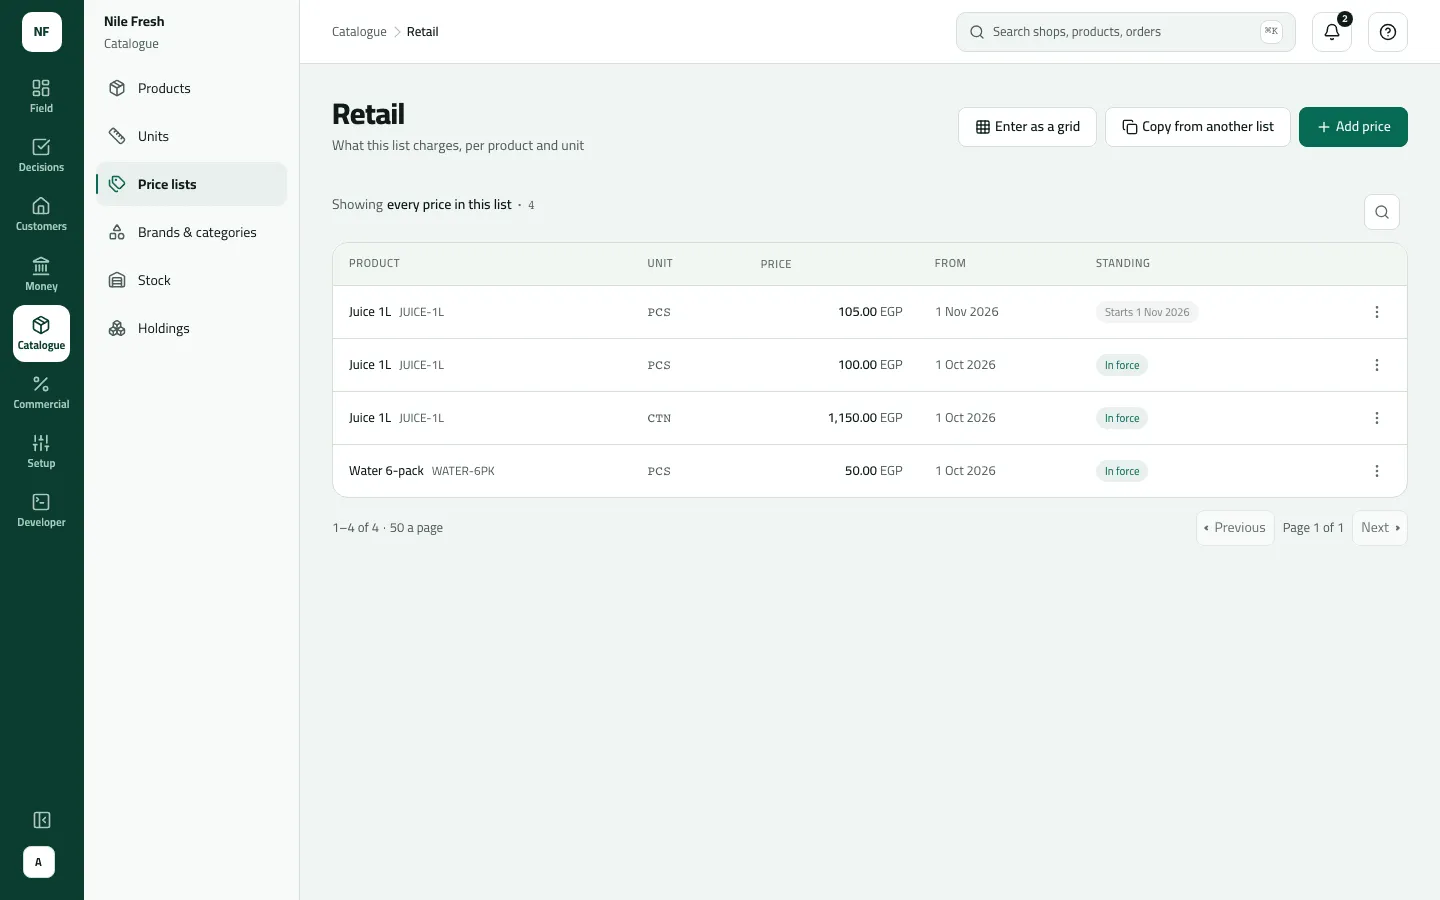
Task: Open the user avatar menu
Action: 39,862
